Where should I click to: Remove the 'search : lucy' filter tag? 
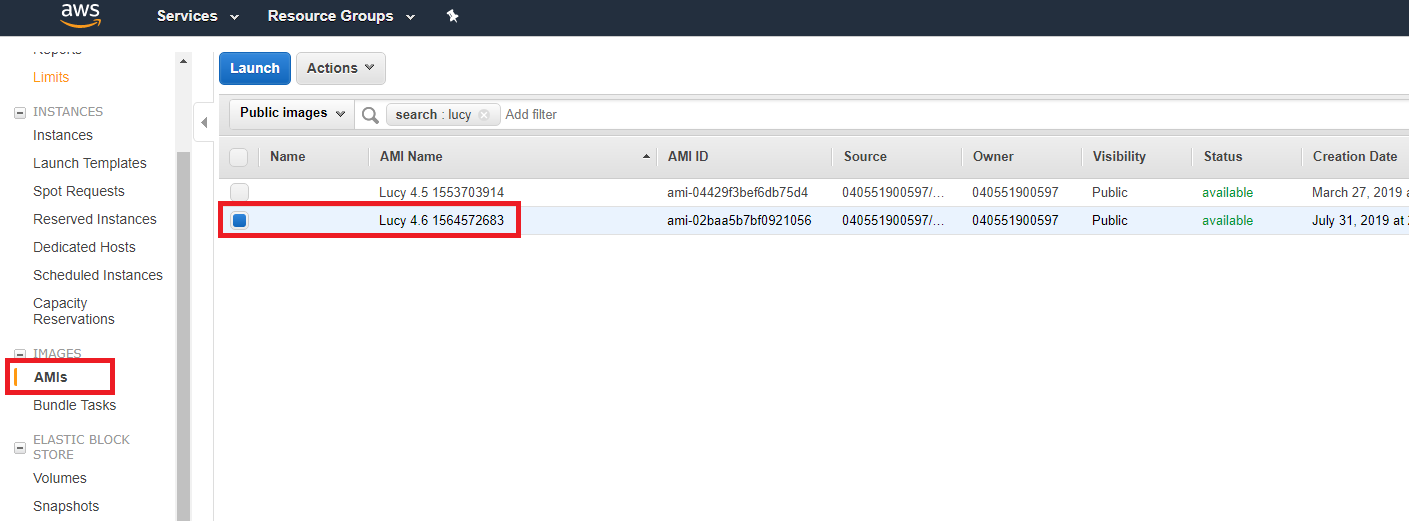point(484,115)
